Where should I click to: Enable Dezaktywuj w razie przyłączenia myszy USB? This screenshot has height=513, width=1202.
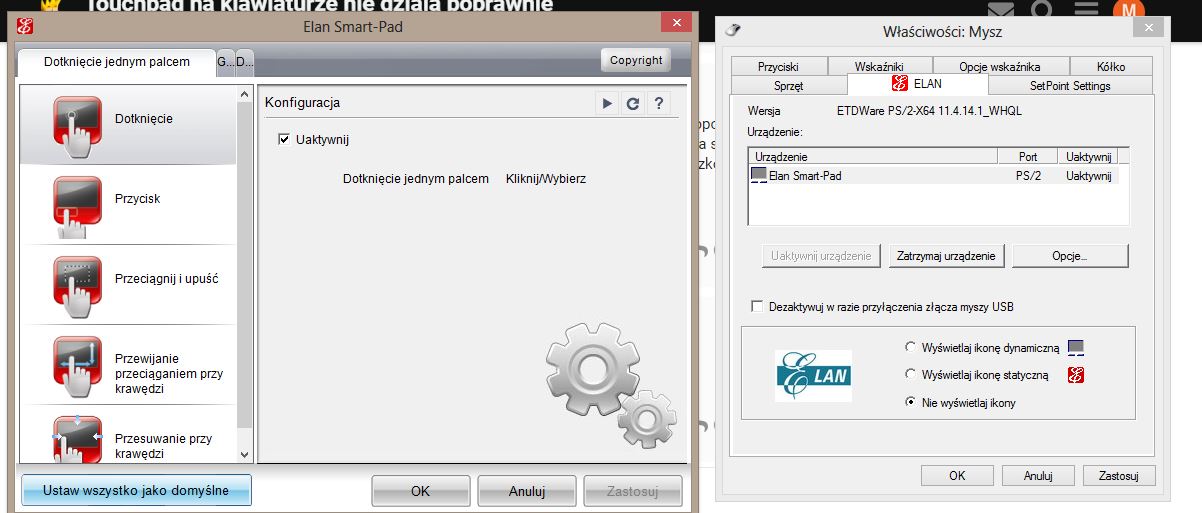[757, 307]
